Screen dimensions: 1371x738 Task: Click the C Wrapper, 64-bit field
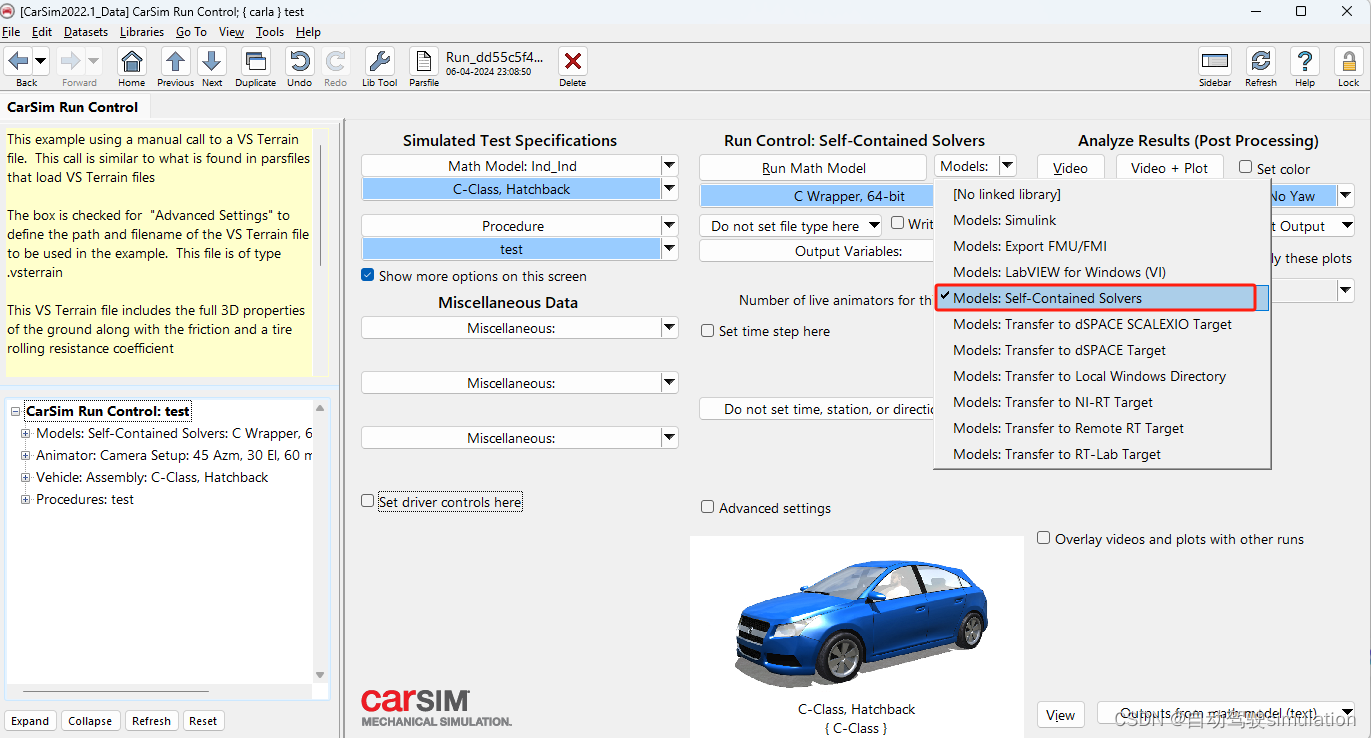coord(816,196)
